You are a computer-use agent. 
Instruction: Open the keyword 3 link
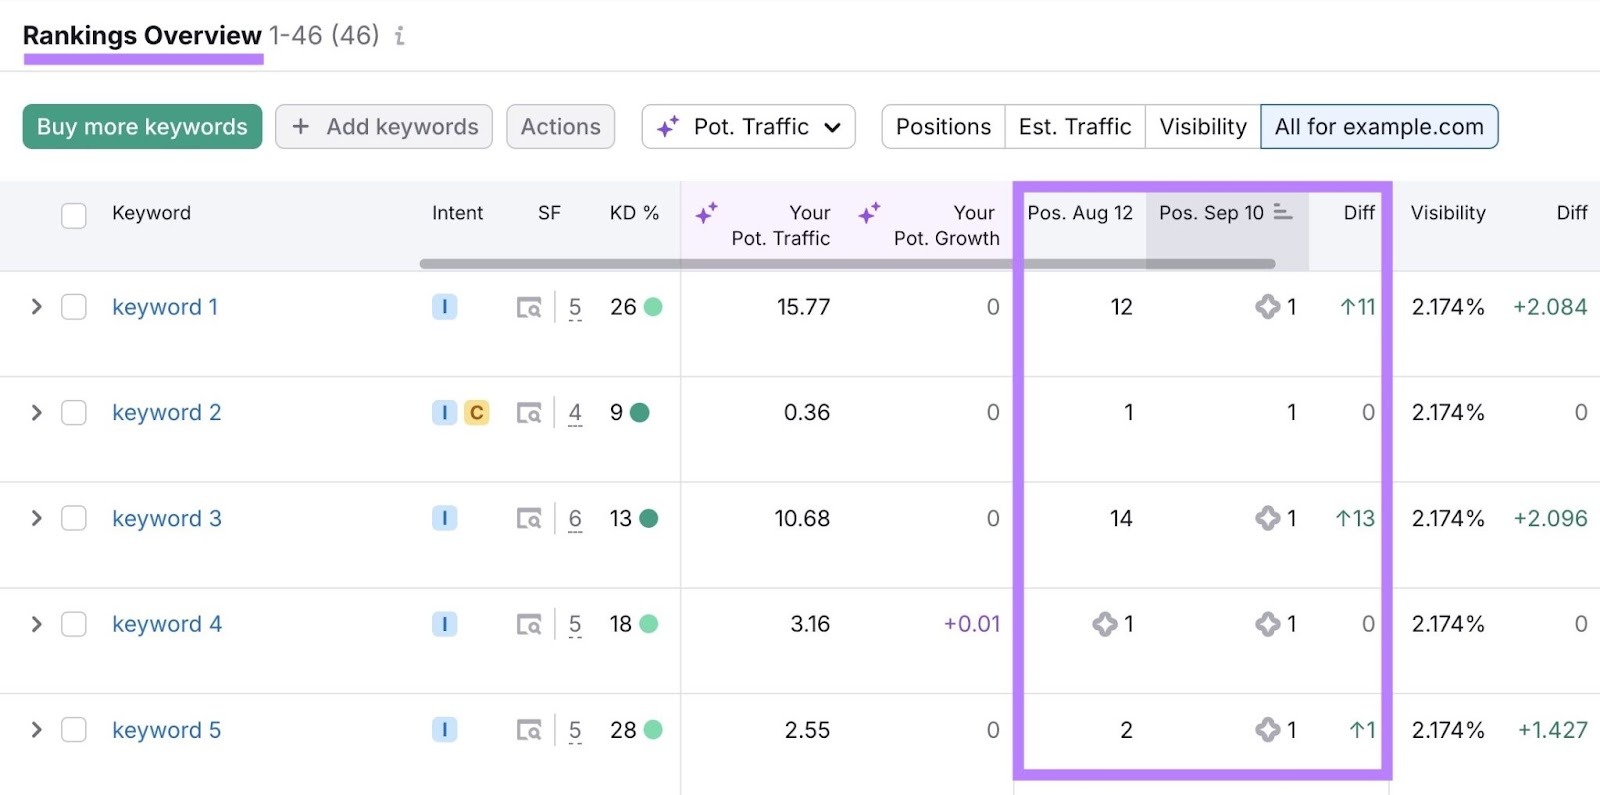(167, 519)
